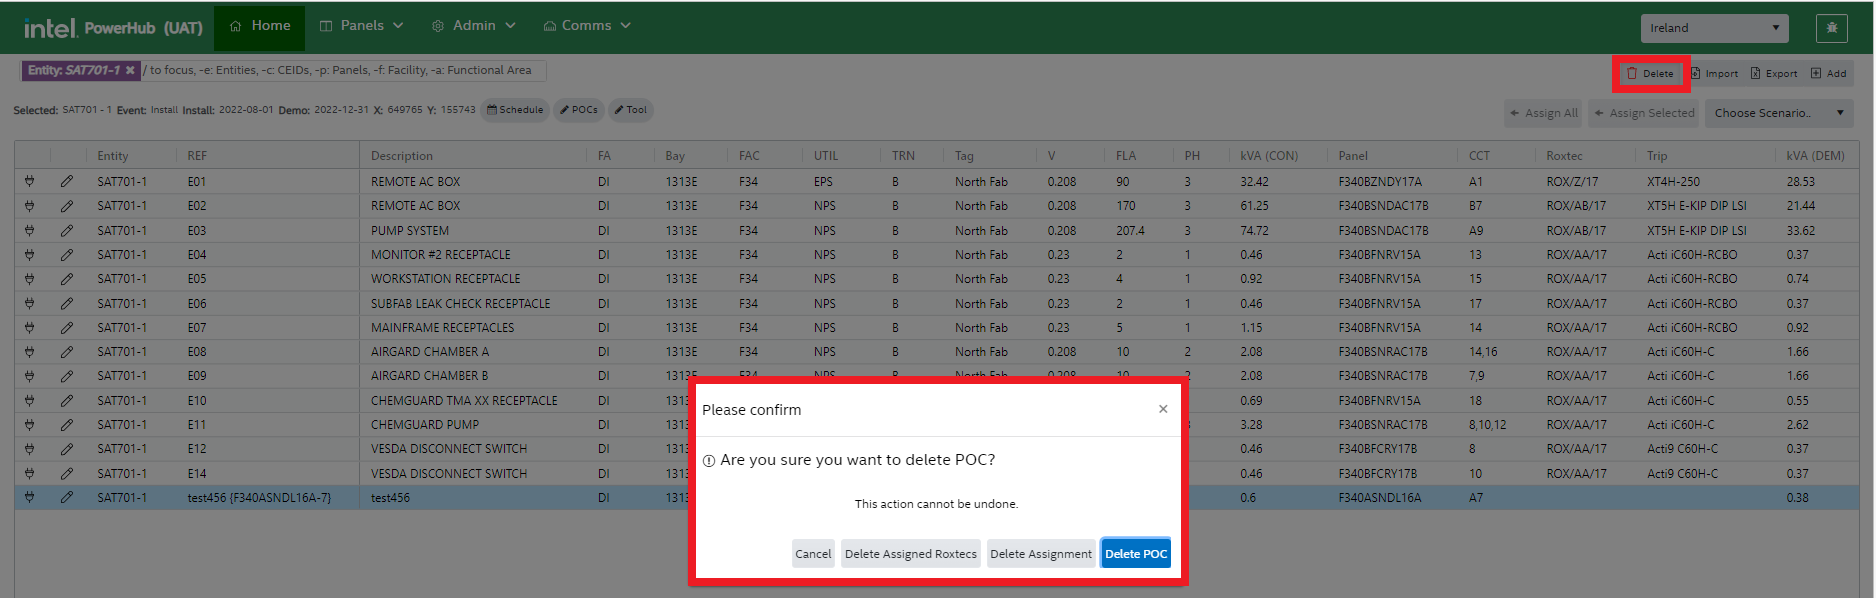The height and width of the screenshot is (598, 1876).
Task: Open the Schedule calendar button
Action: 515,110
